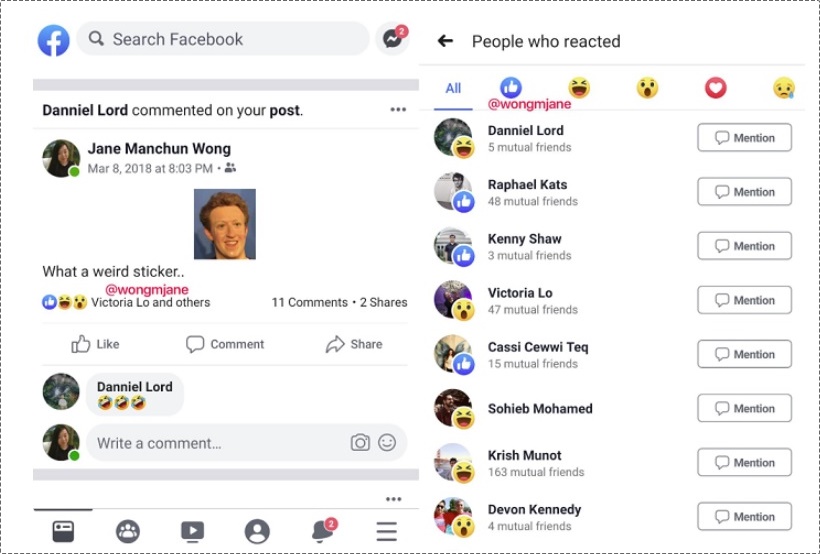Select the All reactions tab
820x554 pixels.
point(453,88)
